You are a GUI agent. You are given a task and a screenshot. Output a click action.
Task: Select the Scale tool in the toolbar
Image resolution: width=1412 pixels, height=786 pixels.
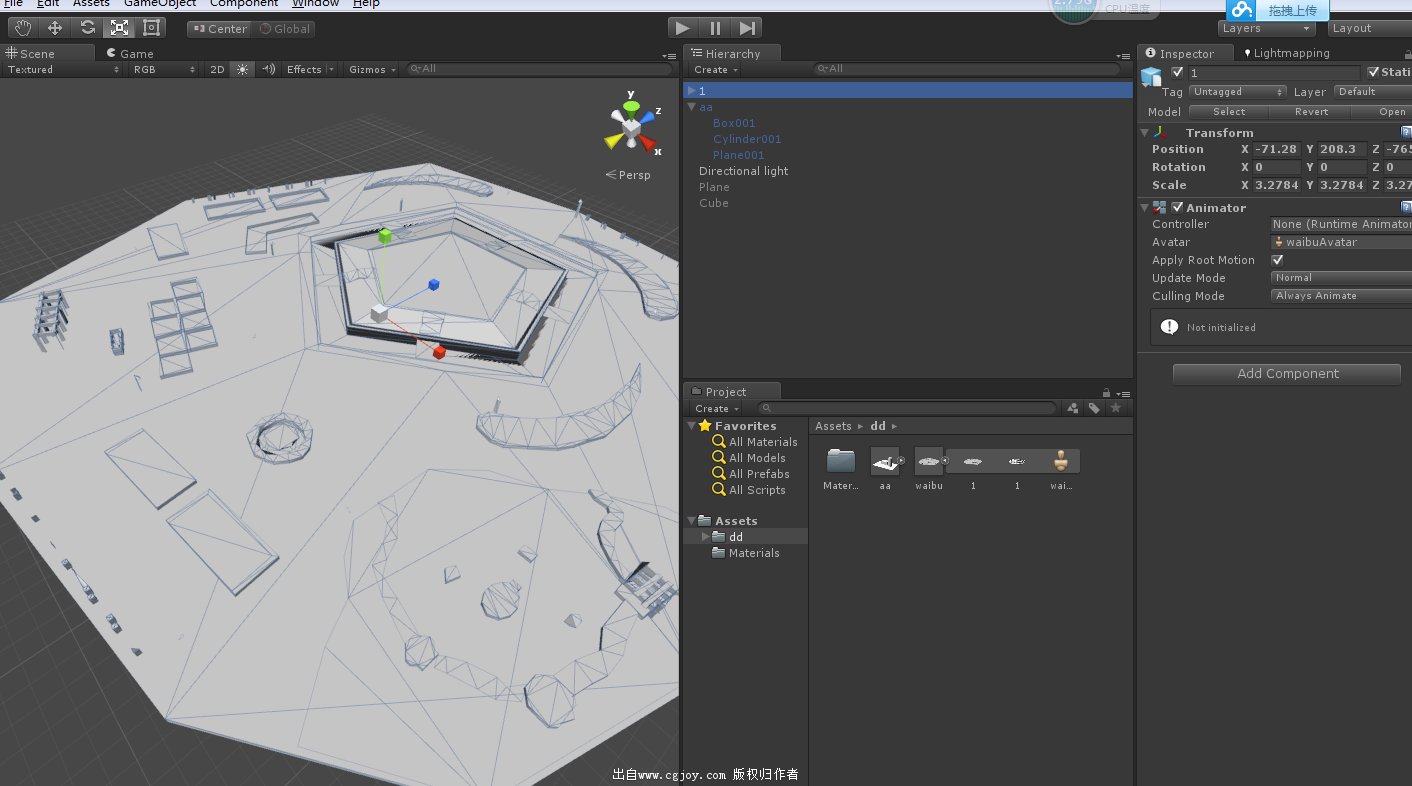[119, 28]
